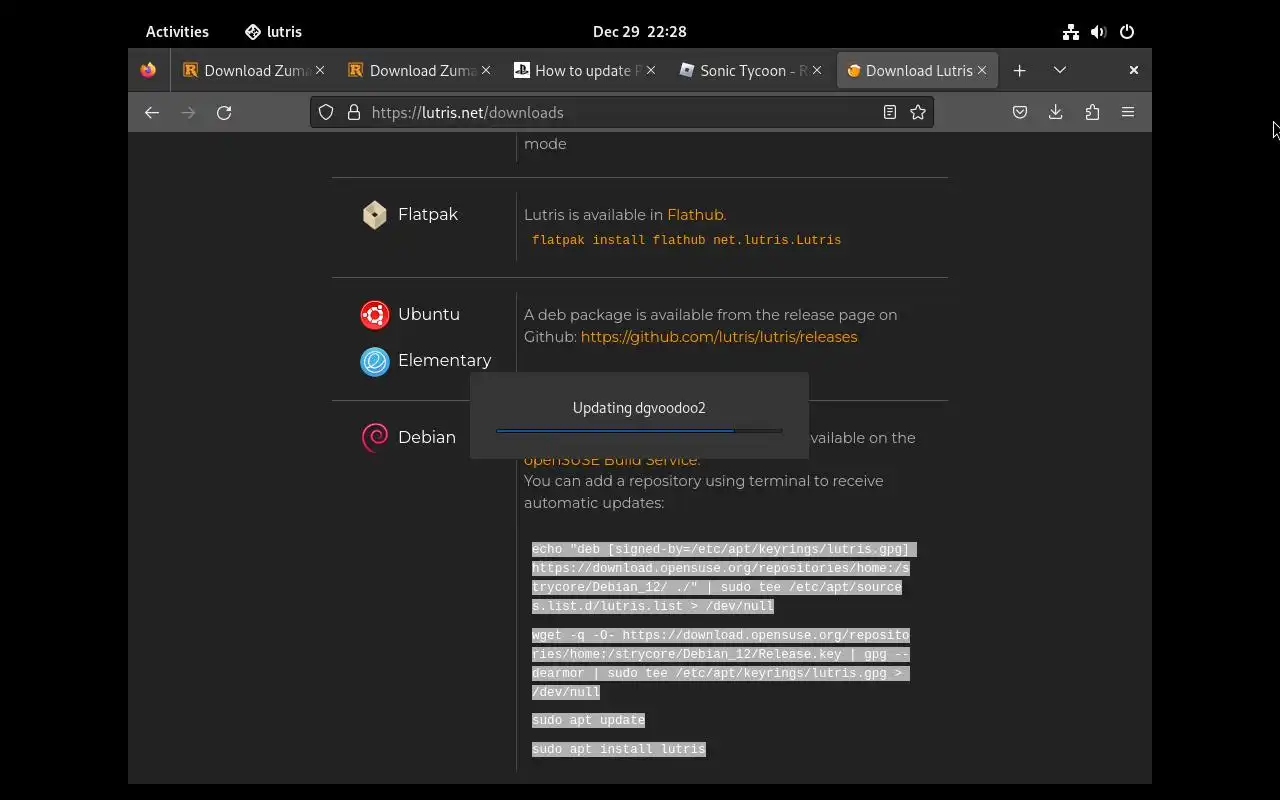The height and width of the screenshot is (800, 1280).
Task: Switch to first Download Zuma tab
Action: click(x=245, y=70)
